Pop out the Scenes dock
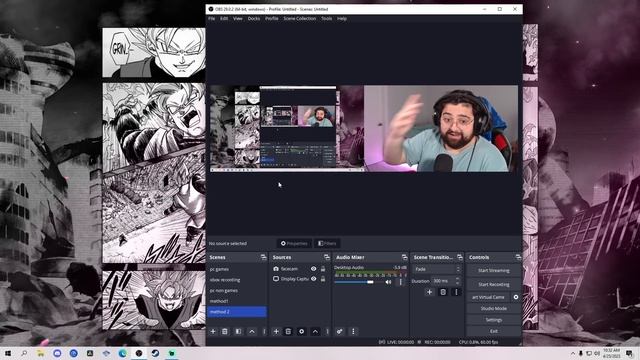 [263, 257]
